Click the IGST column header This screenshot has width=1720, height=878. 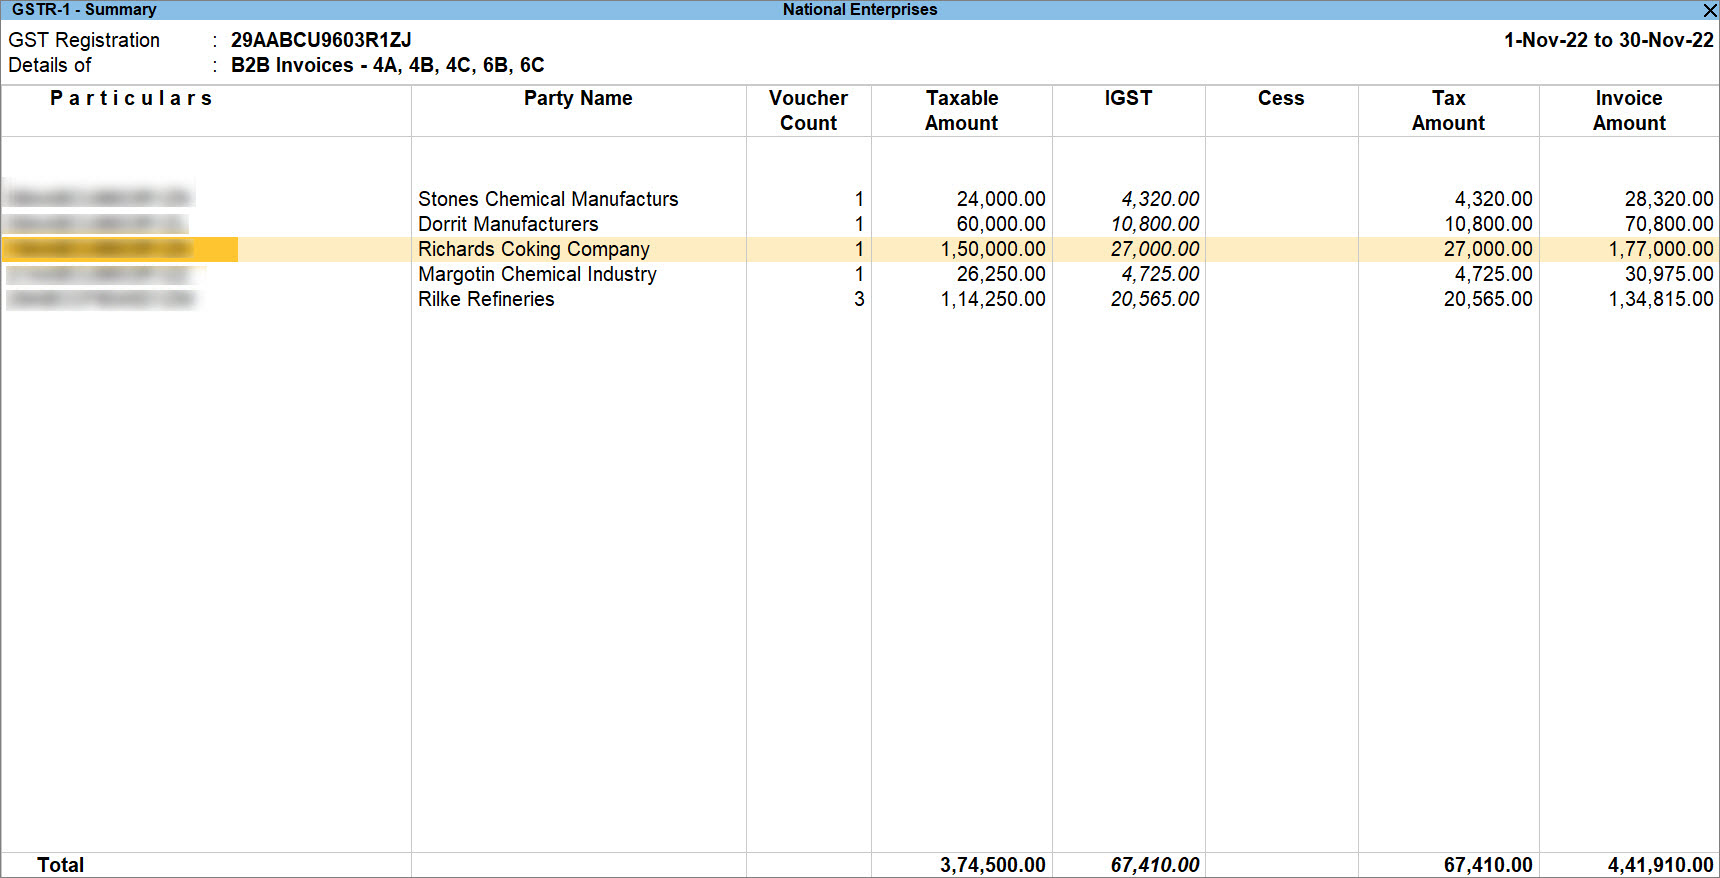coord(1128,98)
